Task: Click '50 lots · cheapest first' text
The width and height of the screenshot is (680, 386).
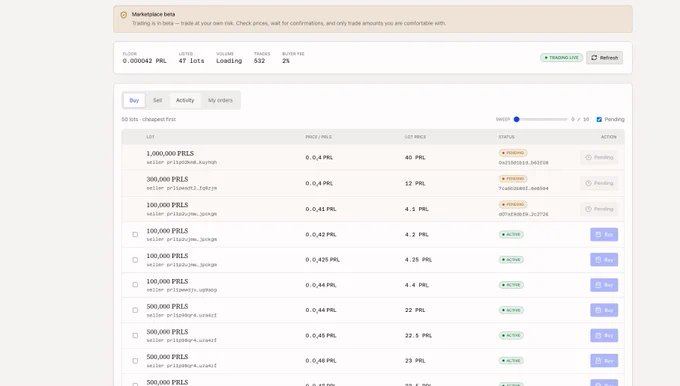Action: (x=149, y=119)
